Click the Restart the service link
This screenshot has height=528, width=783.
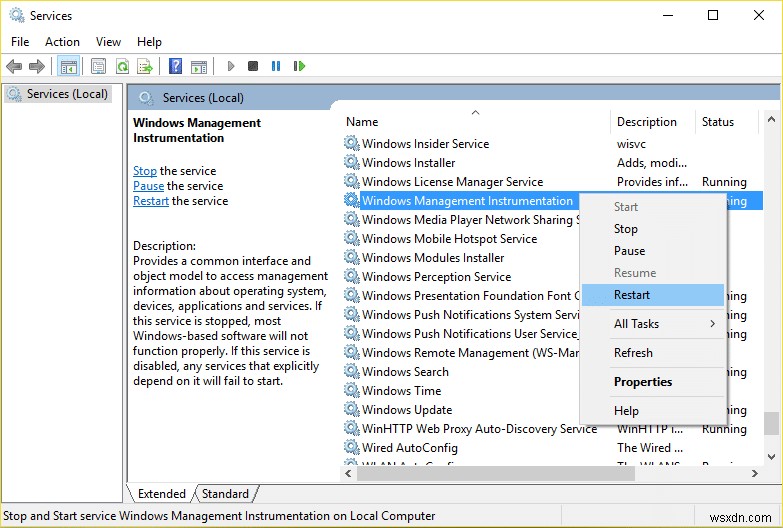151,201
